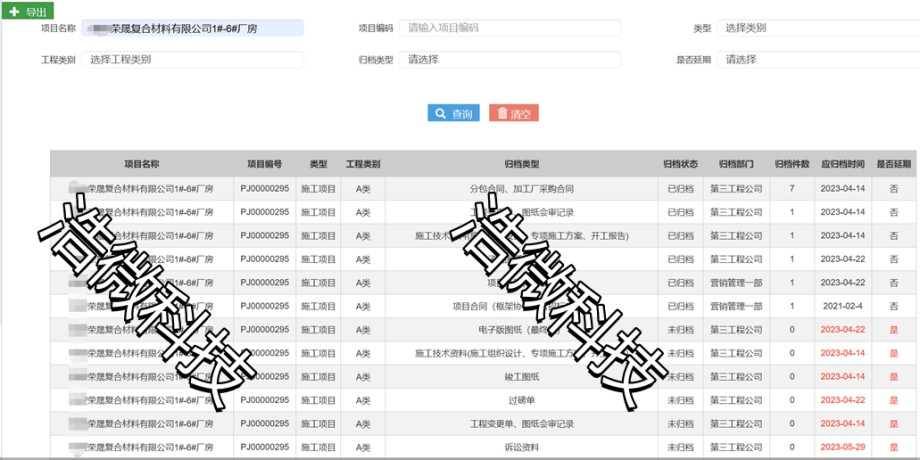The image size is (920, 460).
Task: Click A类 in the 竣工图纸 row
Action: (x=363, y=377)
